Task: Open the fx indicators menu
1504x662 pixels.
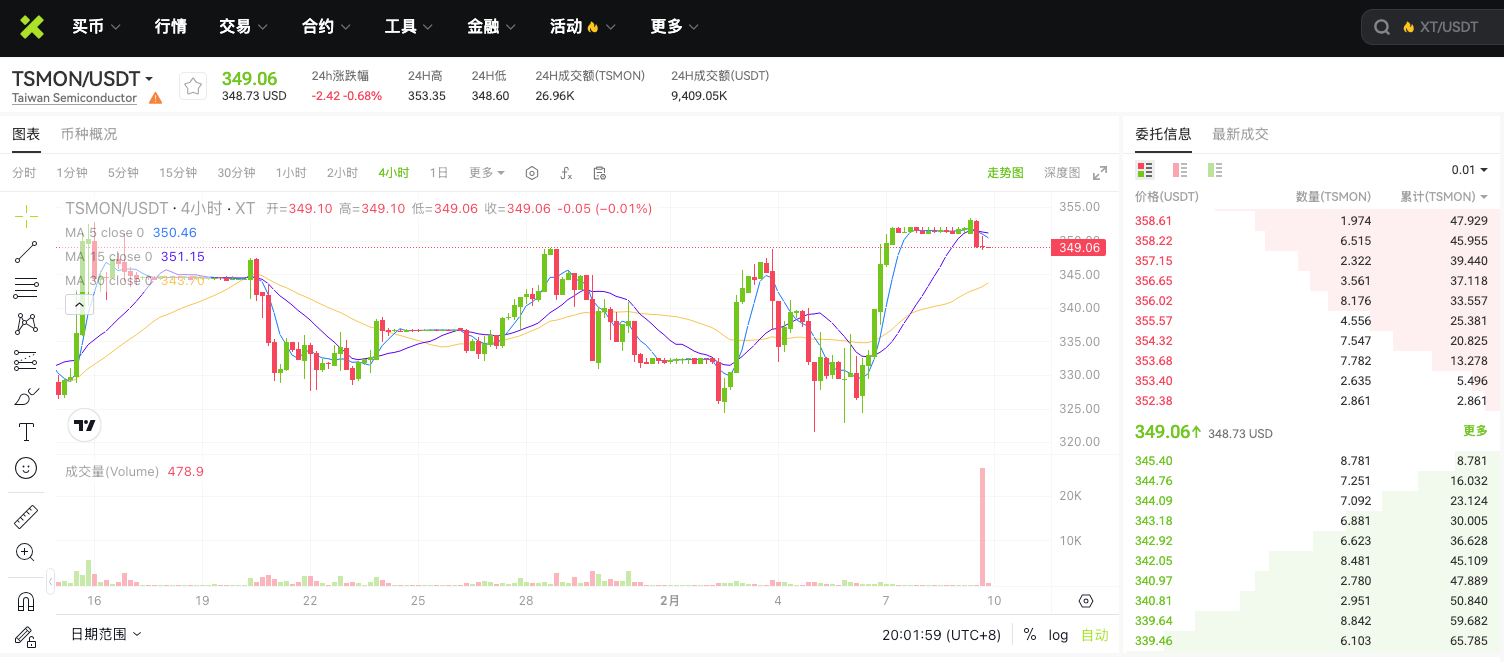Action: point(566,173)
